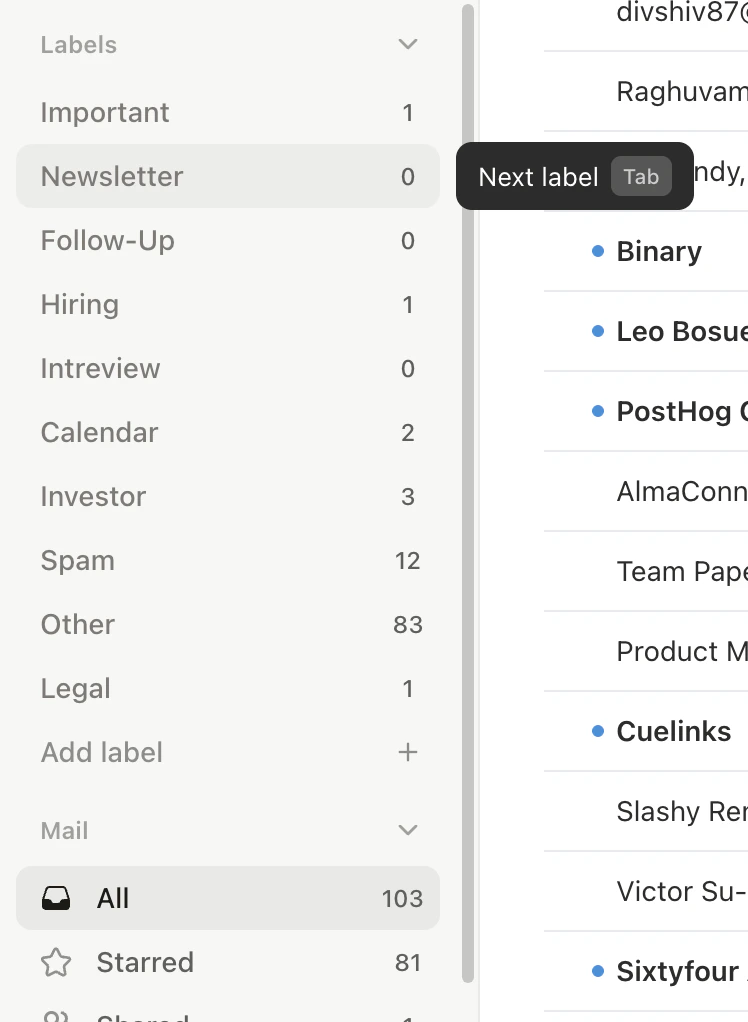Open the All inbox icon
Image resolution: width=748 pixels, height=1022 pixels.
[x=56, y=897]
